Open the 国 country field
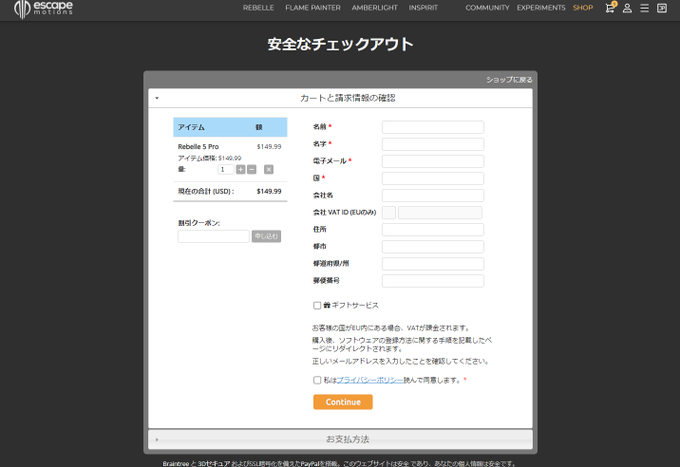 pos(433,178)
